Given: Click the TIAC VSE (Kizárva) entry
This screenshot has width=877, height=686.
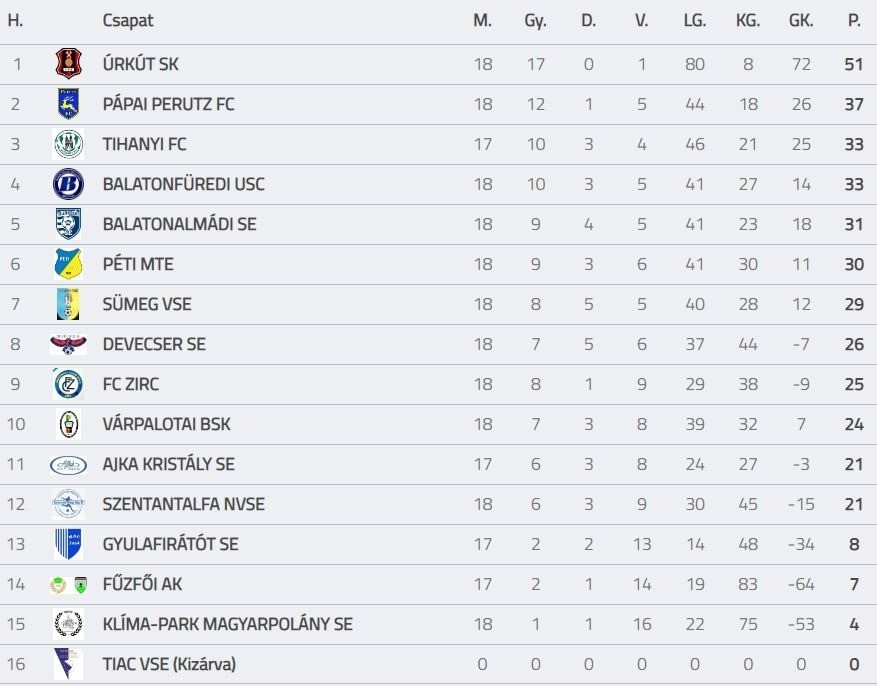Looking at the screenshot, I should (x=169, y=664).
